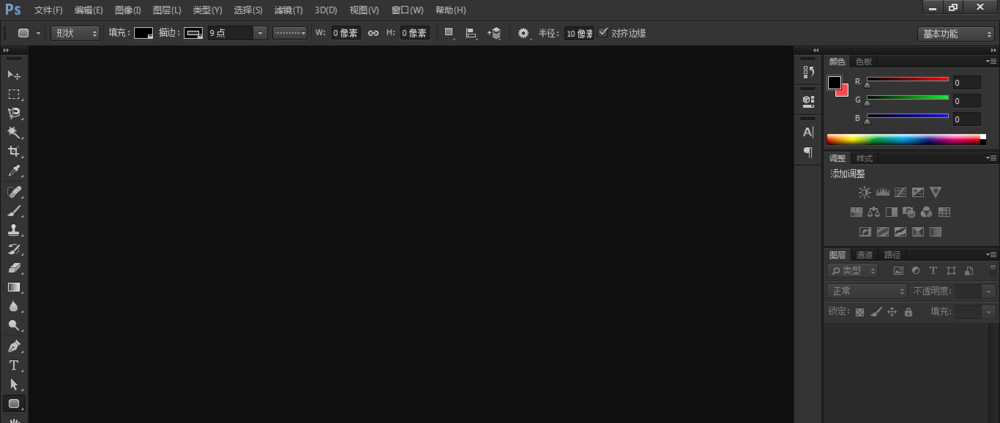
Task: Click the Brightness/Contrast adjustment sun icon
Action: [x=864, y=192]
